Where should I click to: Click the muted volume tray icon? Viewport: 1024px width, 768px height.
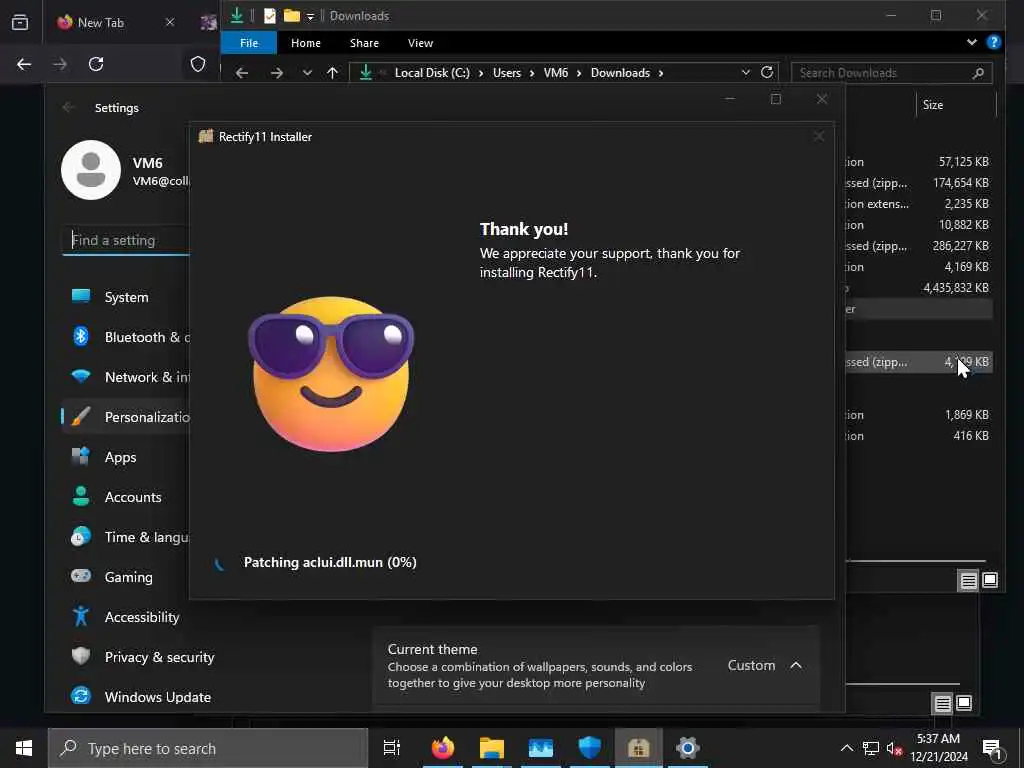[x=895, y=748]
